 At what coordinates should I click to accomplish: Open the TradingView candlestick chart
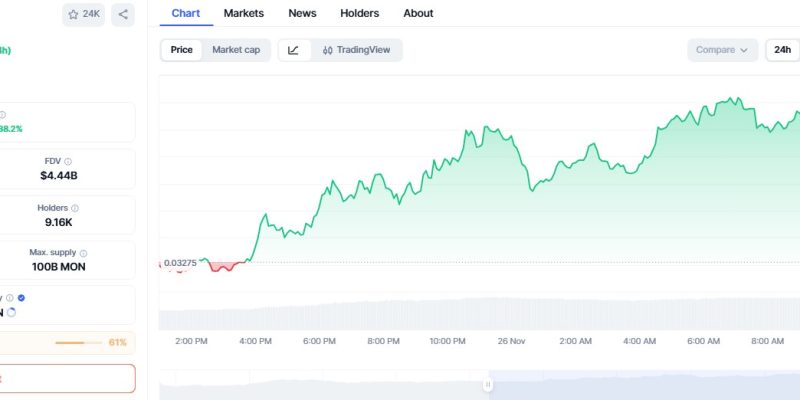pos(357,50)
